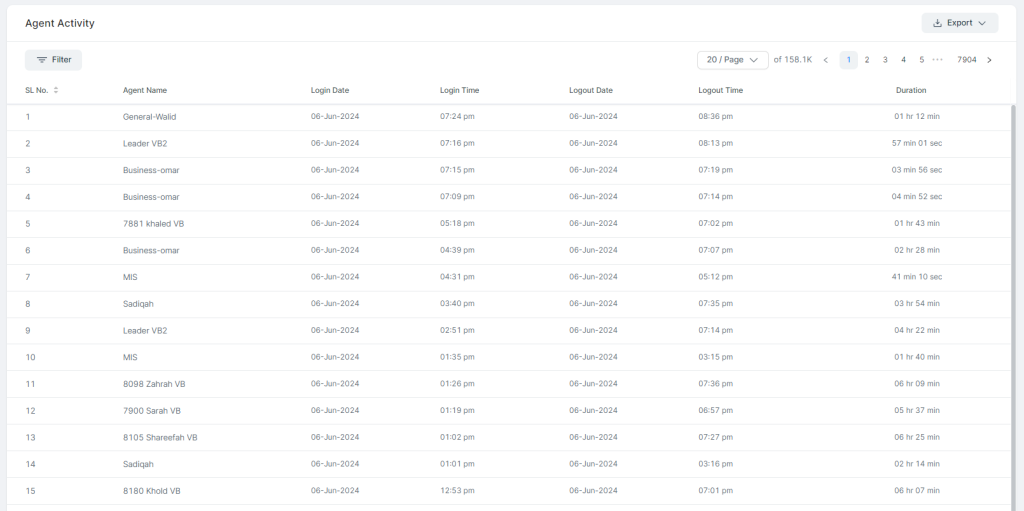Viewport: 1024px width, 511px height.
Task: Select current page 1 button
Action: (x=848, y=60)
